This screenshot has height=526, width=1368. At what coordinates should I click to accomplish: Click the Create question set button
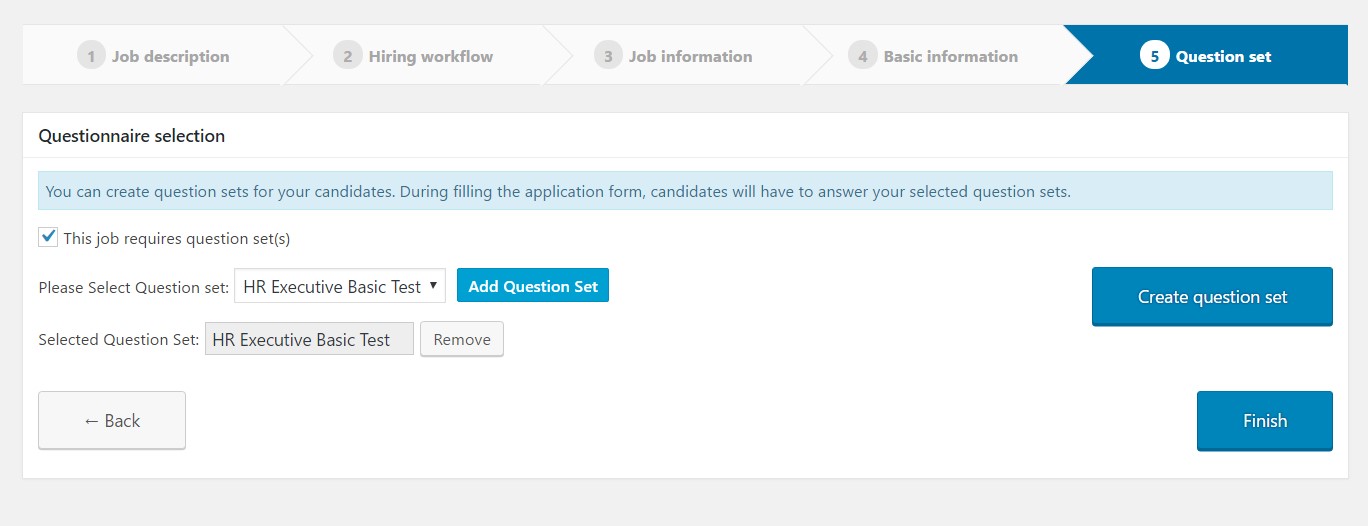click(x=1212, y=297)
